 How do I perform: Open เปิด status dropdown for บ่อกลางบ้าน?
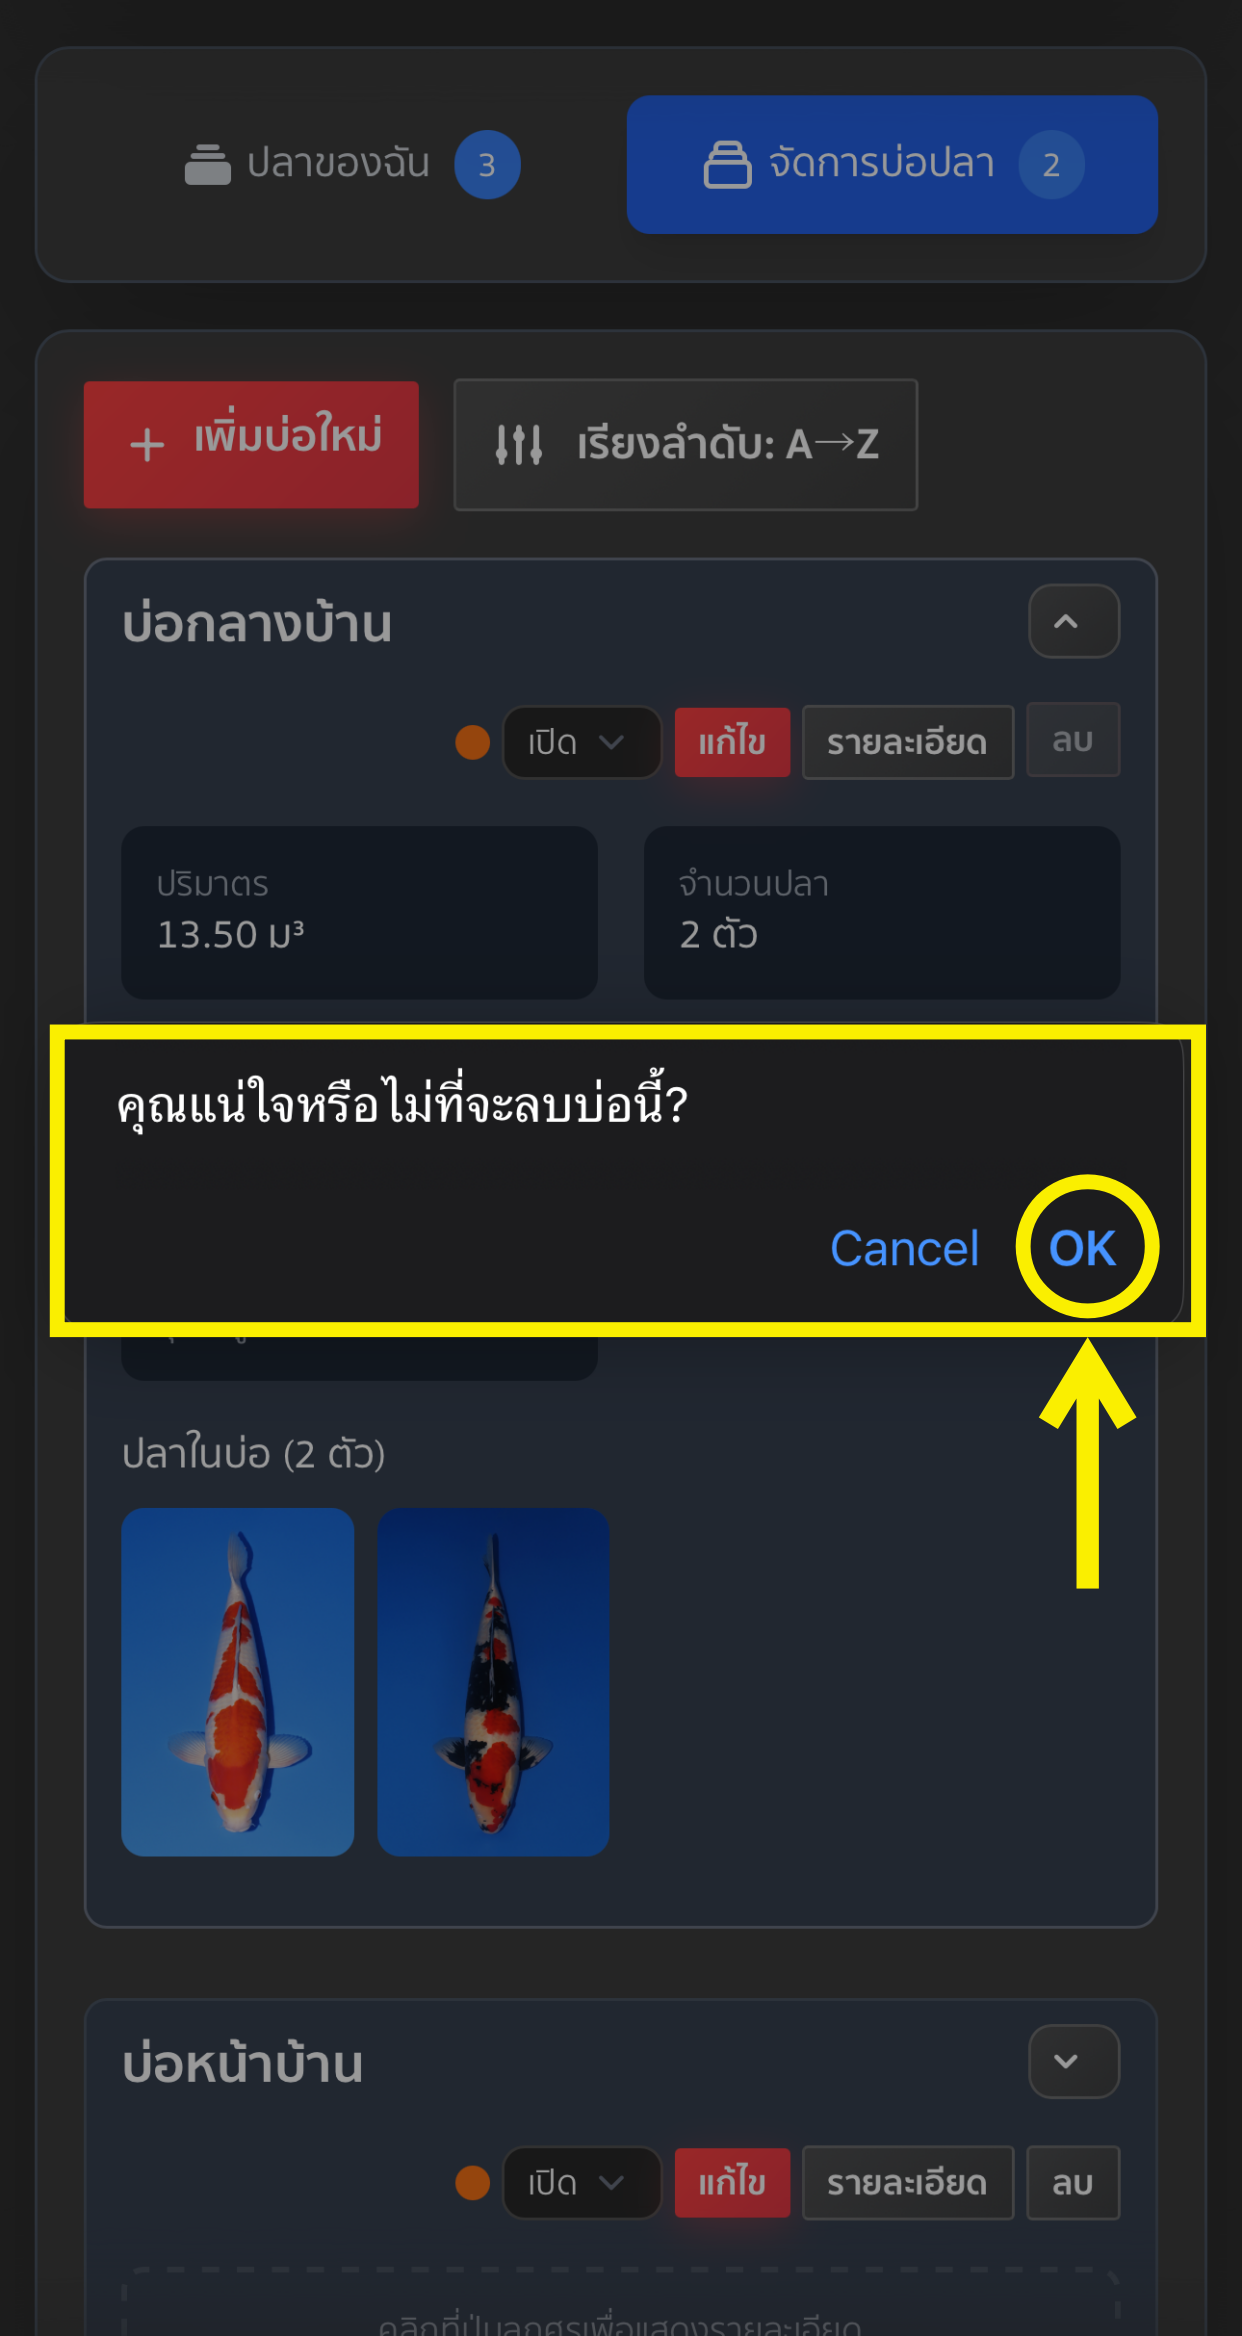[581, 742]
